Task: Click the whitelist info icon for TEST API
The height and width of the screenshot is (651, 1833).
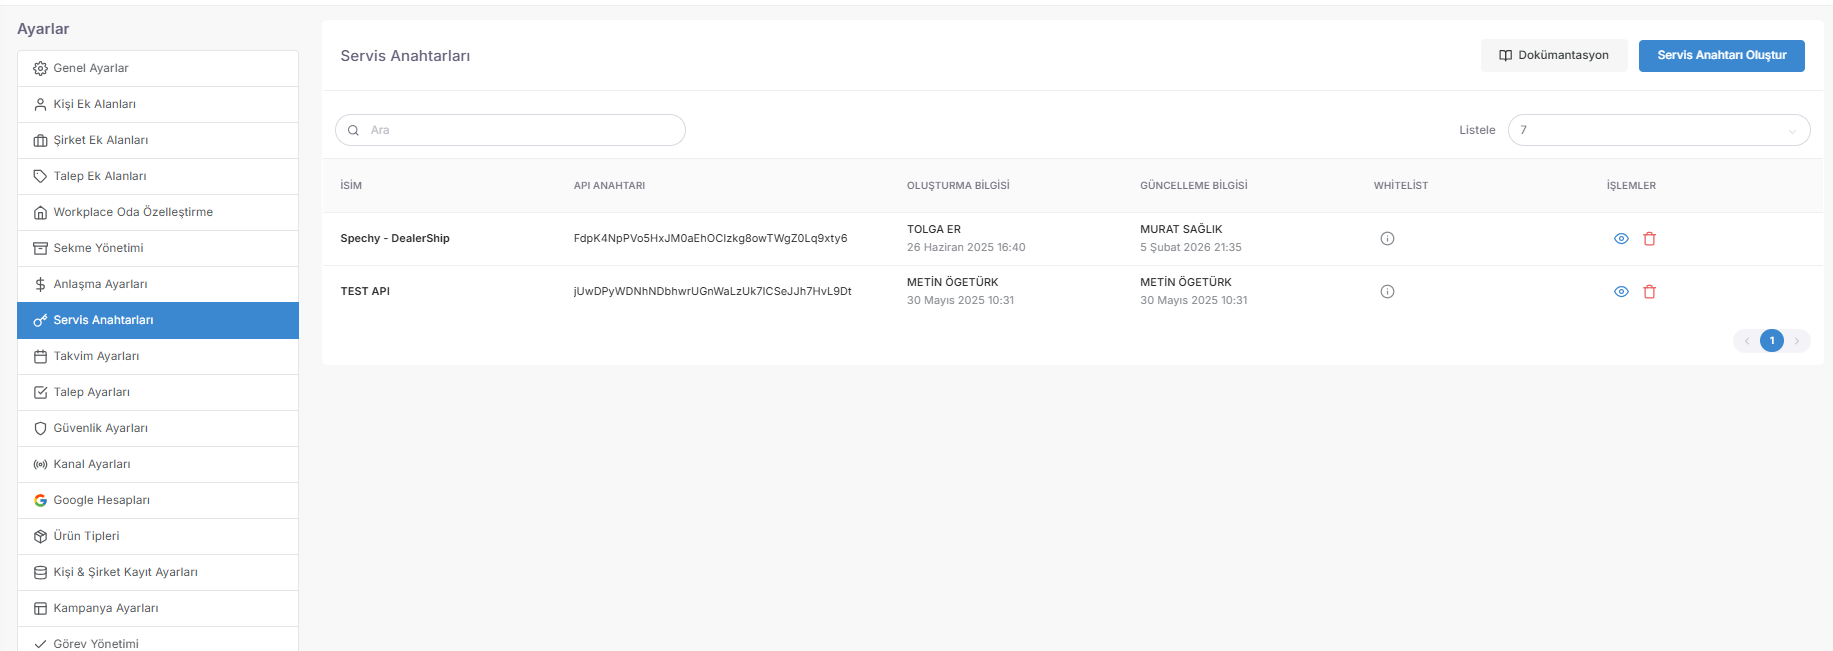Action: coord(1387,292)
